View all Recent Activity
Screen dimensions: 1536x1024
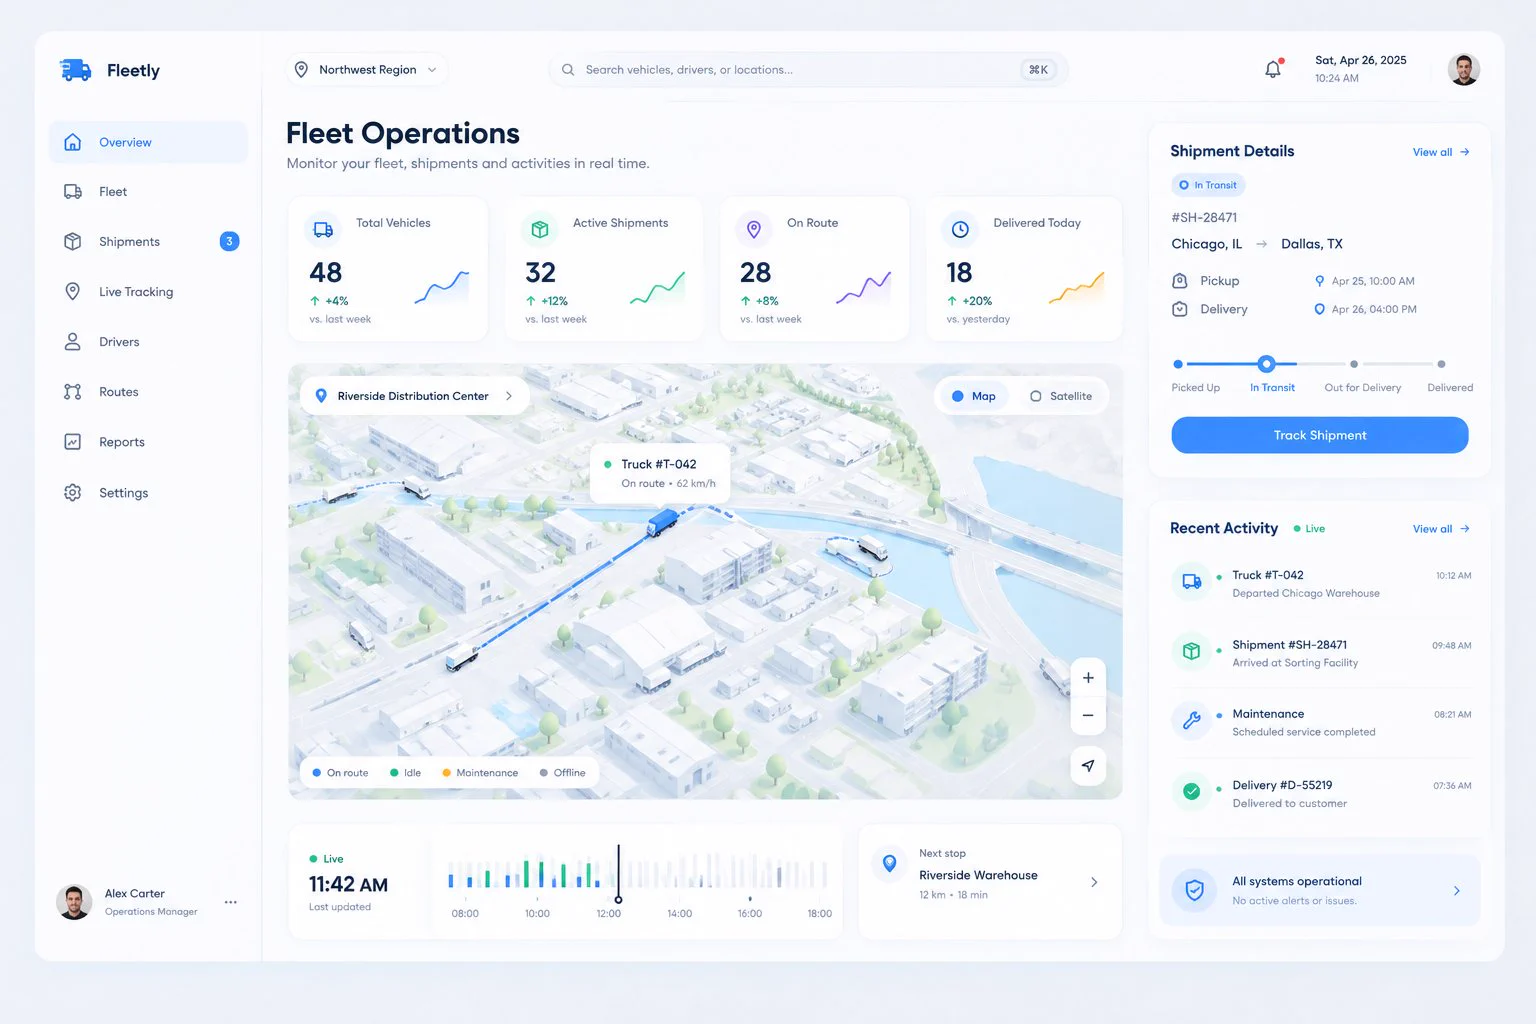click(x=1441, y=529)
